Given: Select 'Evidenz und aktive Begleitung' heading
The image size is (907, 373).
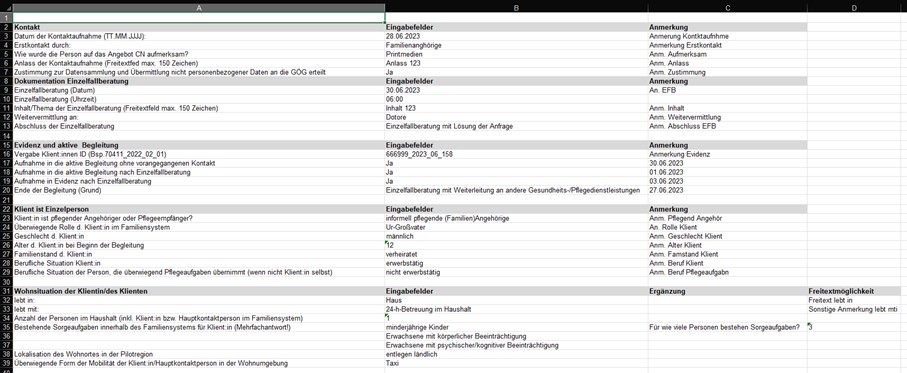Looking at the screenshot, I should coord(198,145).
